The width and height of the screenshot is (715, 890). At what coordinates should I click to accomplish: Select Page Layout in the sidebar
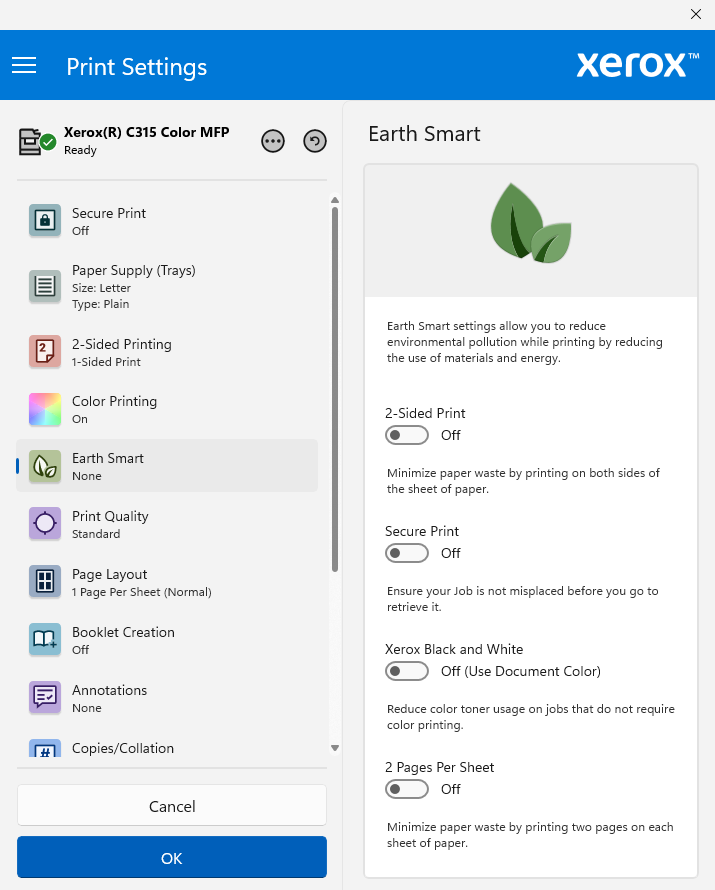167,582
